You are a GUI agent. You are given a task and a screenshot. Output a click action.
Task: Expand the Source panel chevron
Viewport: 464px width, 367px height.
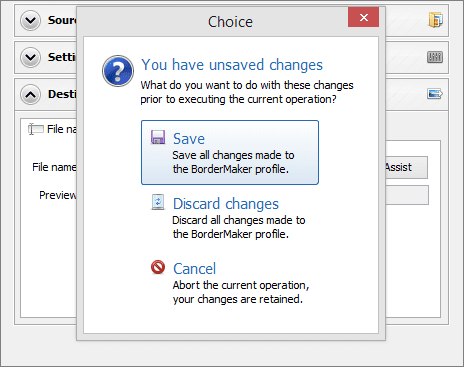tap(30, 21)
